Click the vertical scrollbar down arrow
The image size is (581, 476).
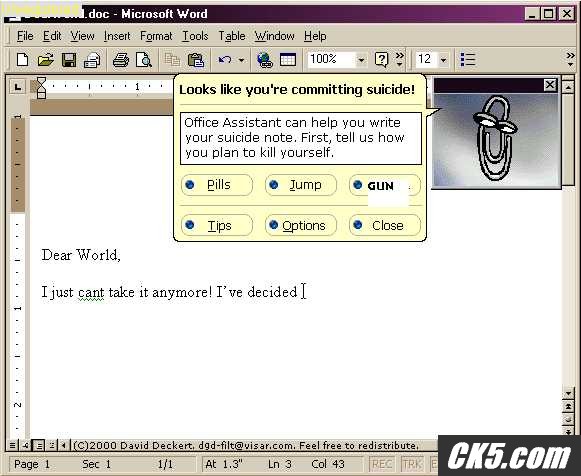click(x=568, y=393)
